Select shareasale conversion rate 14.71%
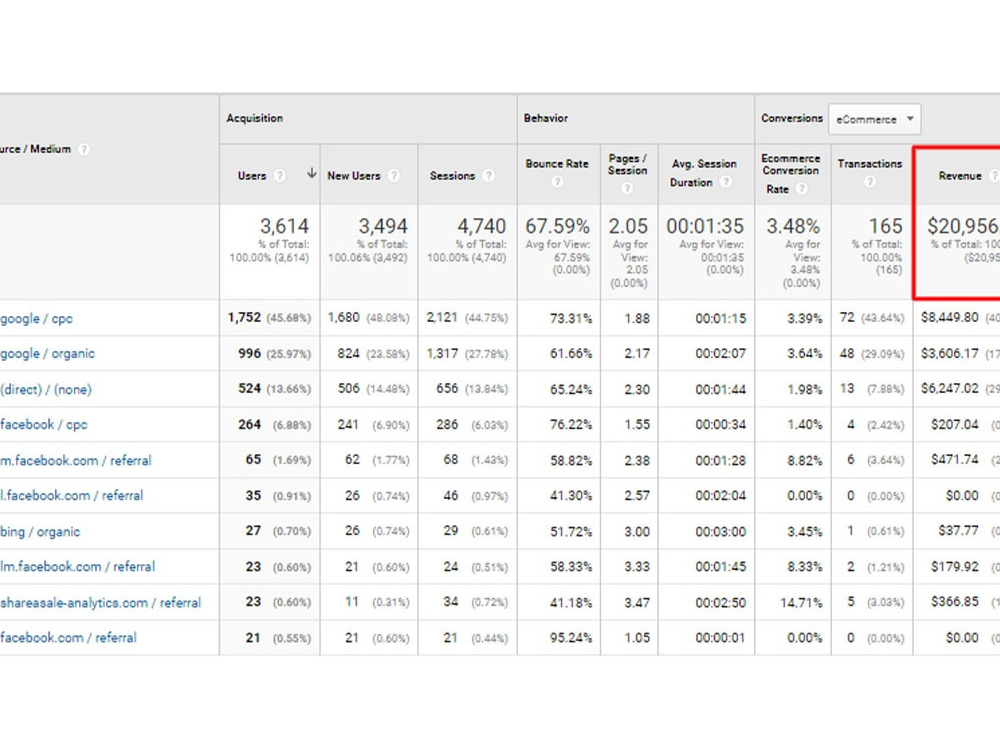Screen dimensions: 1000x750 pyautogui.click(x=801, y=603)
